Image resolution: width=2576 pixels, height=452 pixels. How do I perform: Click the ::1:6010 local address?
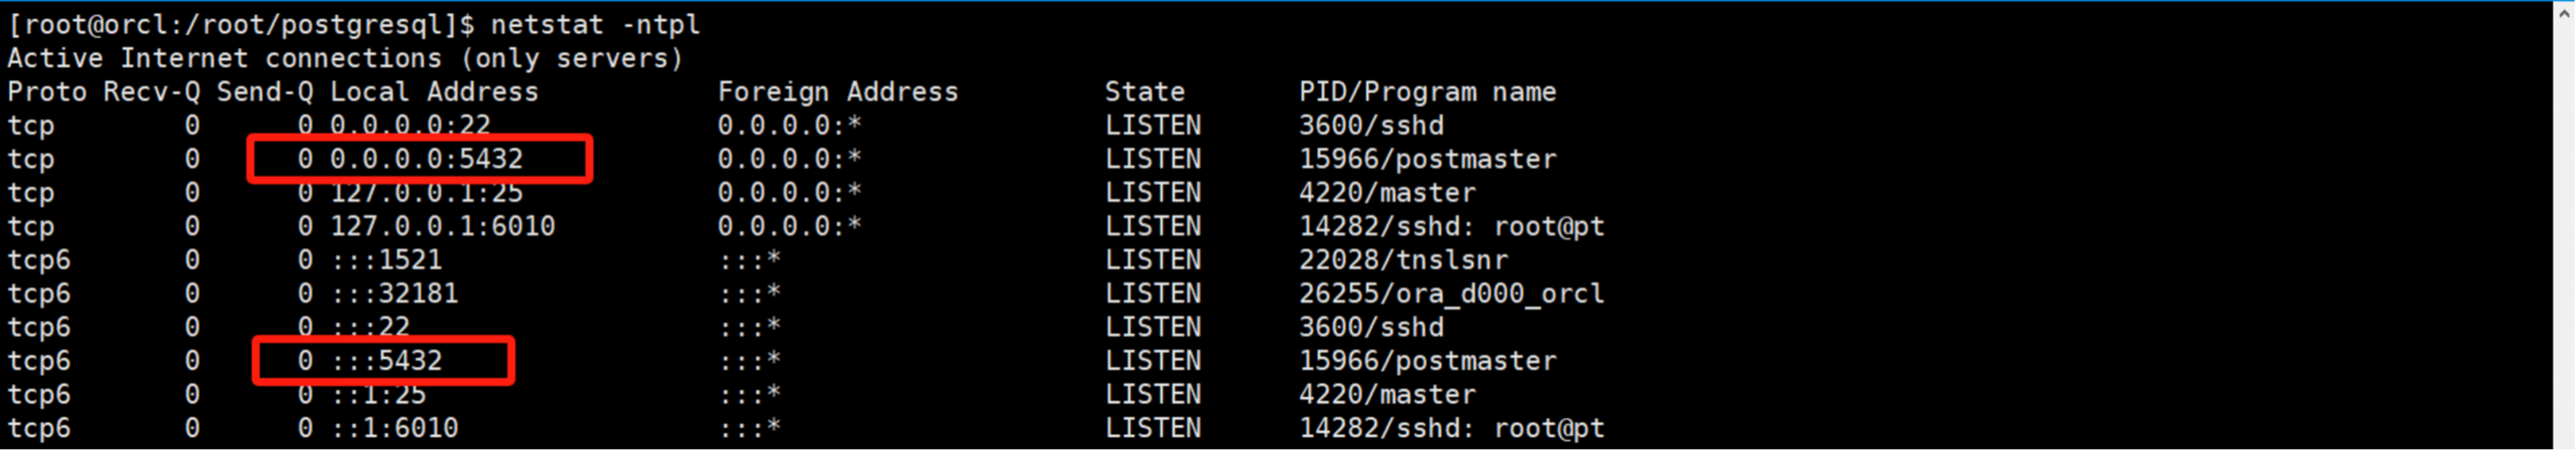point(394,428)
